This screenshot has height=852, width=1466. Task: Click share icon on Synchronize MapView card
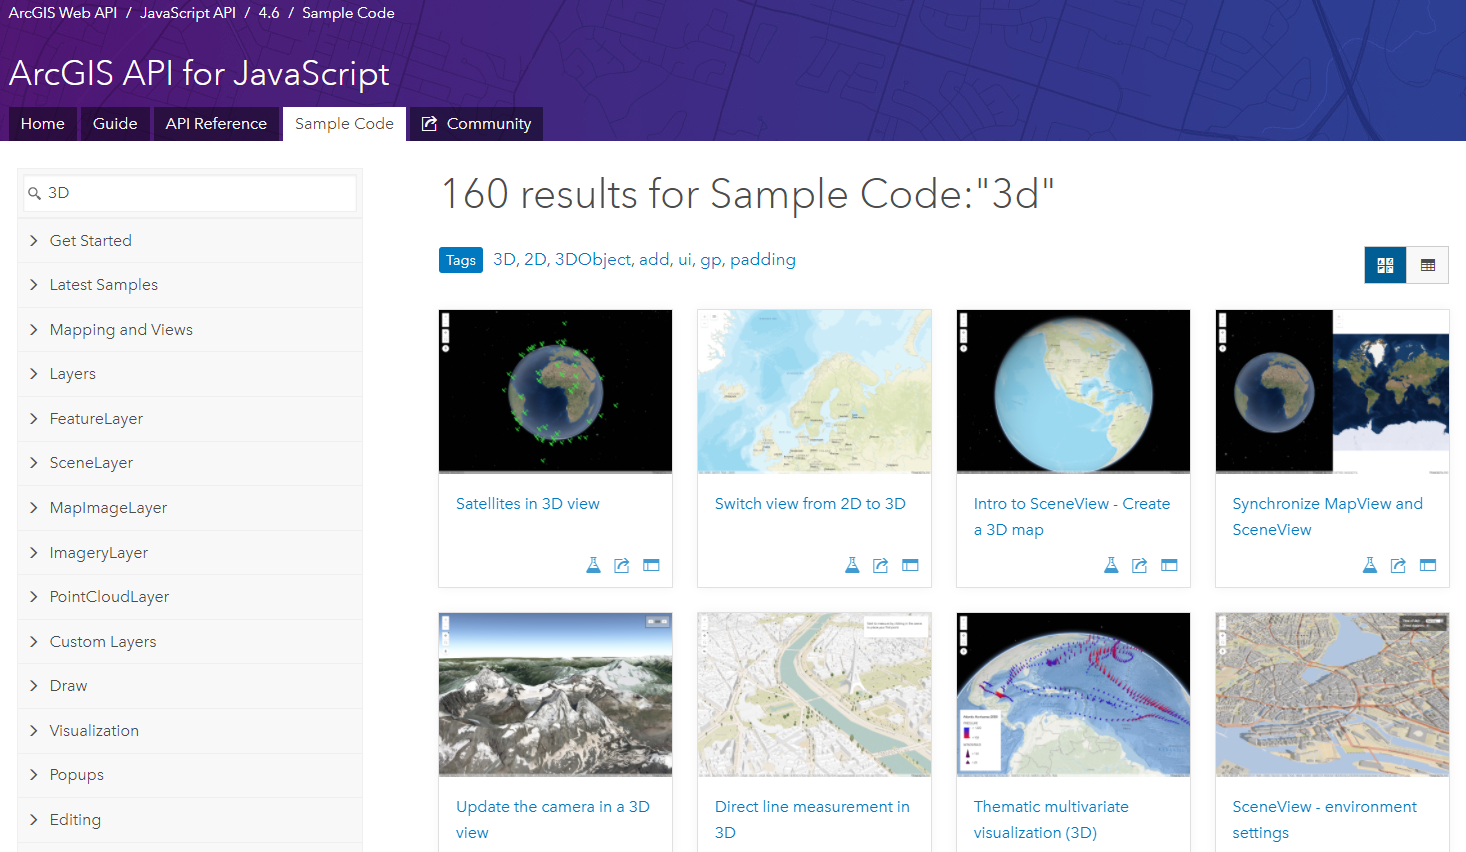click(1398, 565)
